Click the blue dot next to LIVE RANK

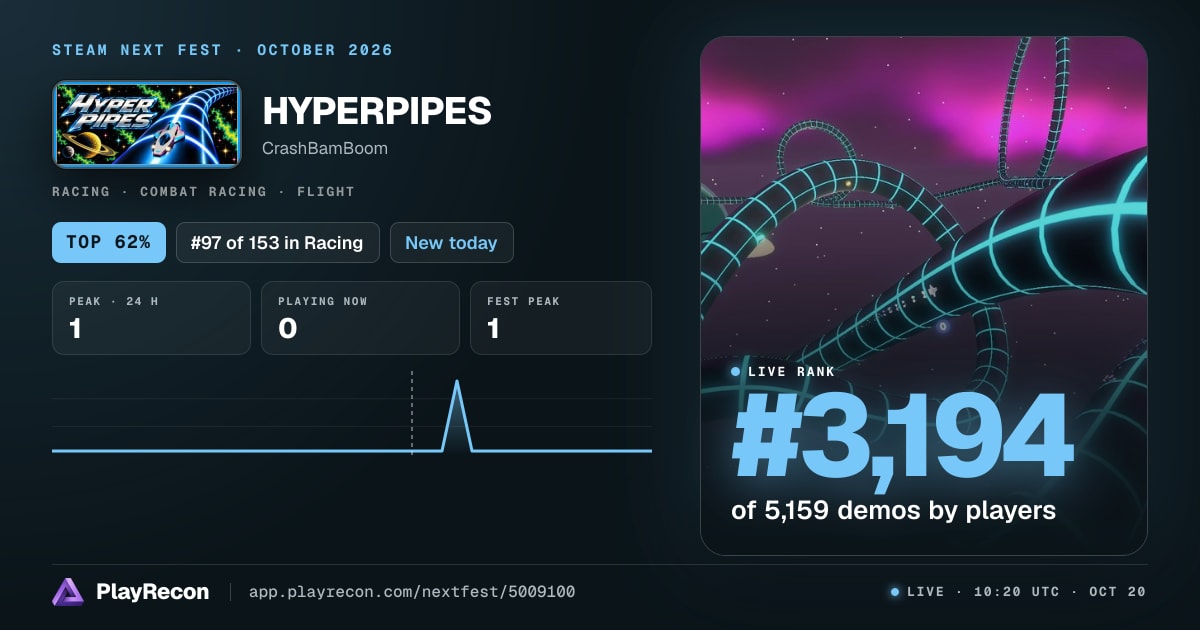[736, 372]
